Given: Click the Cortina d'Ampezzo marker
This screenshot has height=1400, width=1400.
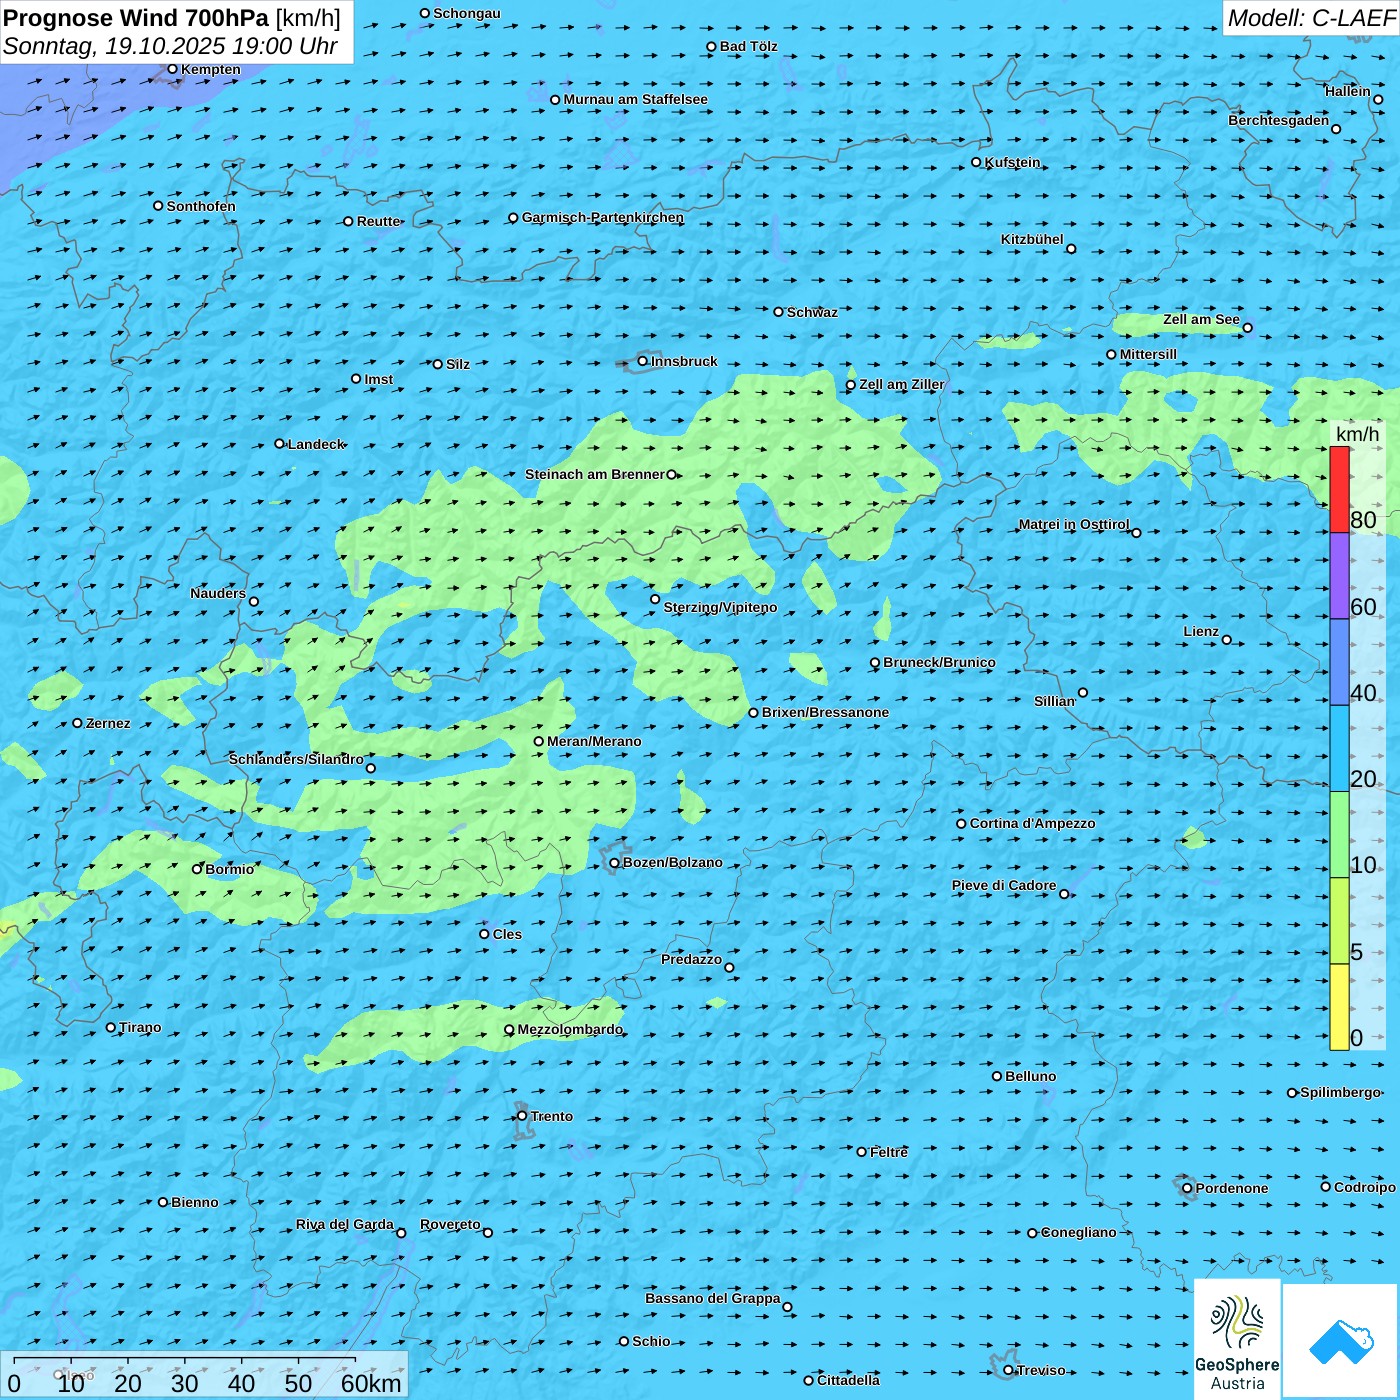Looking at the screenshot, I should click(x=962, y=824).
